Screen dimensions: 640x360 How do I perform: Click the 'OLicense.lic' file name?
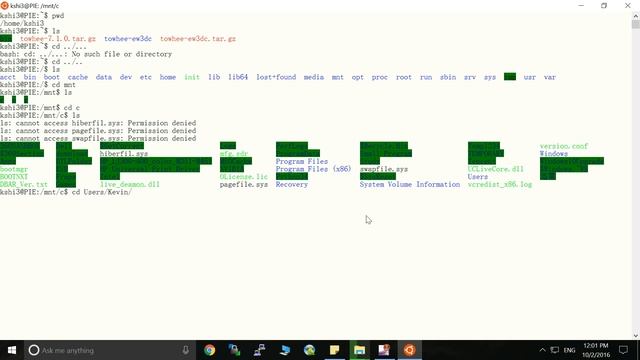(x=244, y=177)
